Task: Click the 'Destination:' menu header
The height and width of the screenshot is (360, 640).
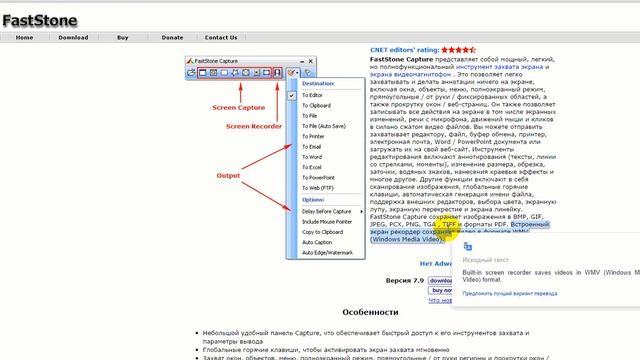Action: click(x=318, y=83)
